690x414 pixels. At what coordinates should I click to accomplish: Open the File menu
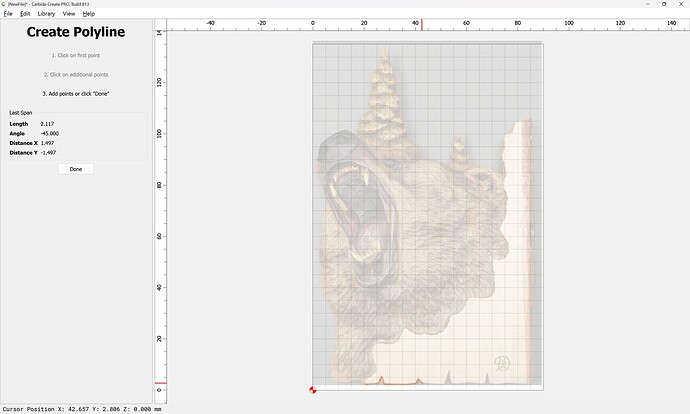pos(8,14)
